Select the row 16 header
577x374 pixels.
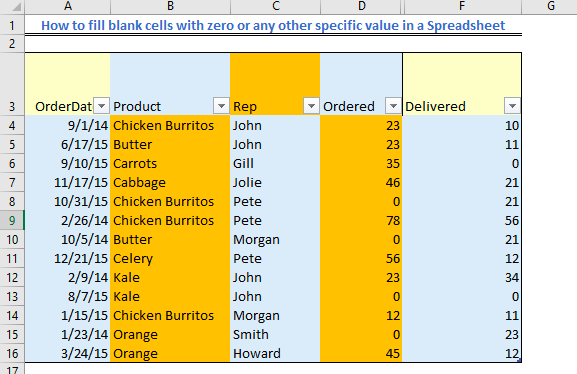pos(12,353)
